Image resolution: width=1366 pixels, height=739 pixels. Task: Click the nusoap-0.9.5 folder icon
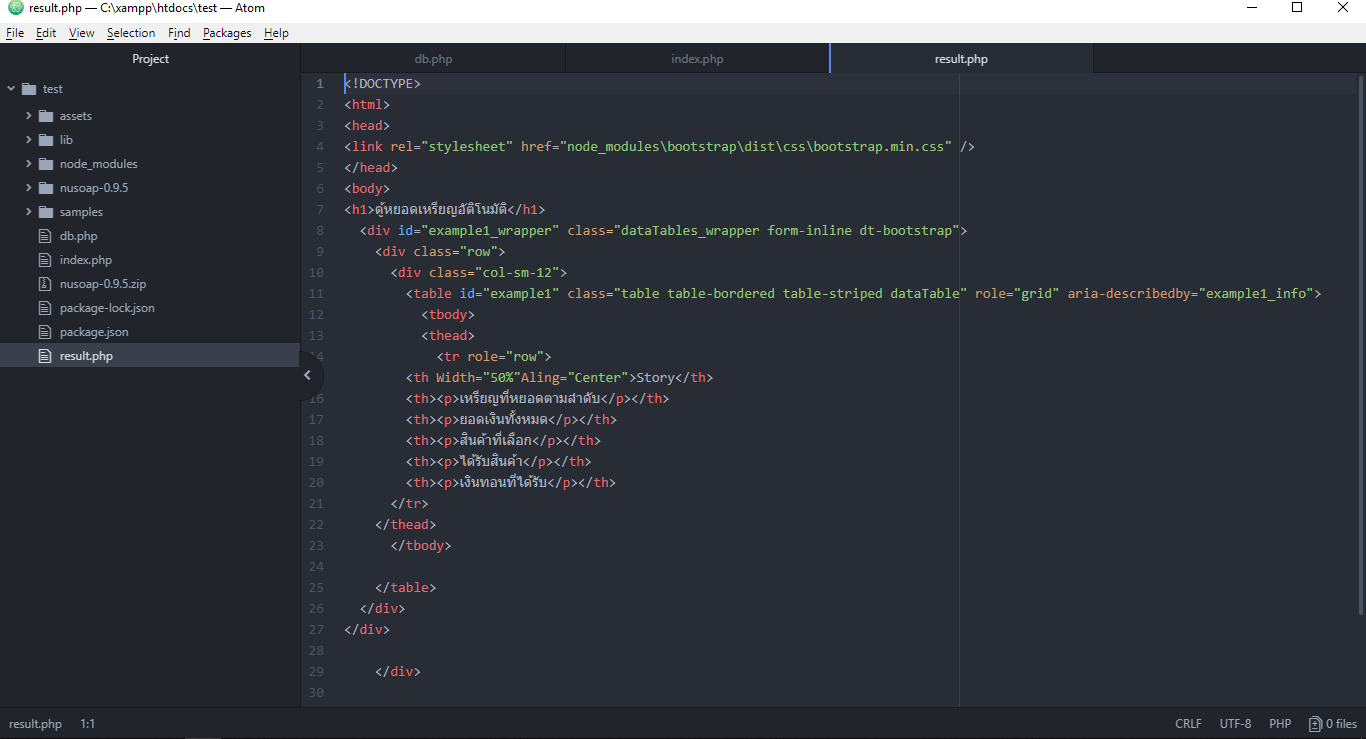(46, 188)
